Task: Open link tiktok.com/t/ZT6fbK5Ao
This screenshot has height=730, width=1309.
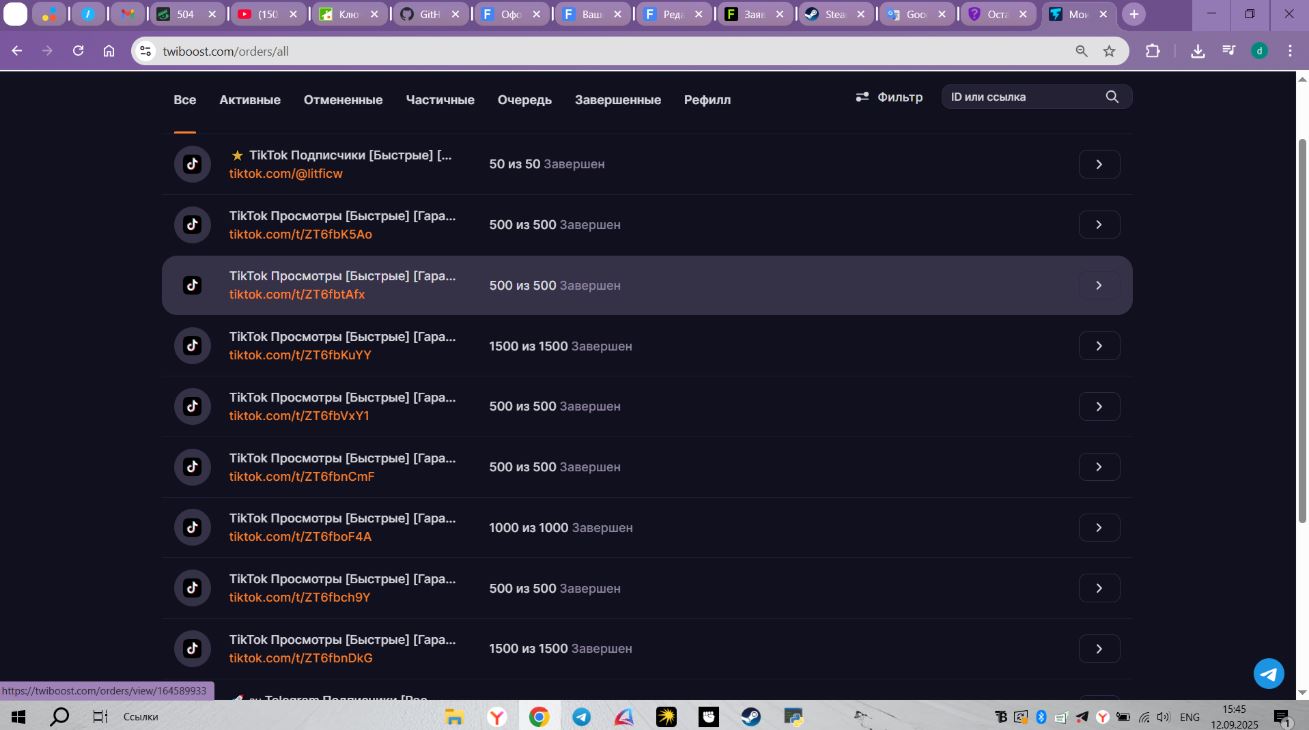Action: pyautogui.click(x=300, y=234)
